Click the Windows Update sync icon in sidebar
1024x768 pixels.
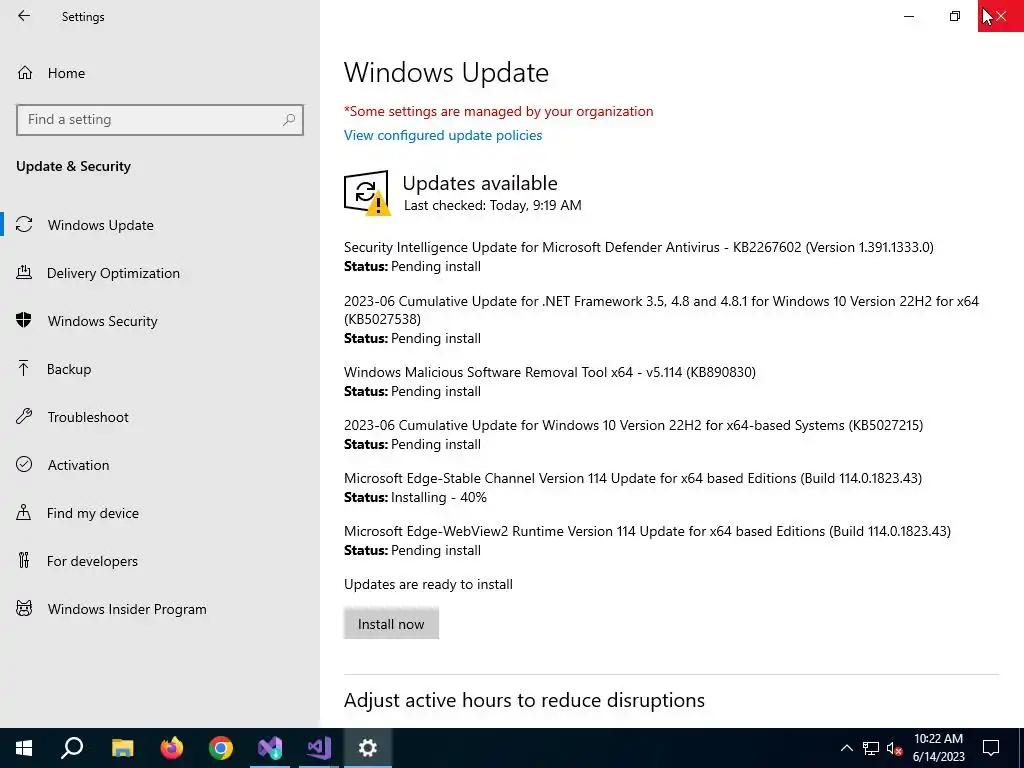point(24,225)
